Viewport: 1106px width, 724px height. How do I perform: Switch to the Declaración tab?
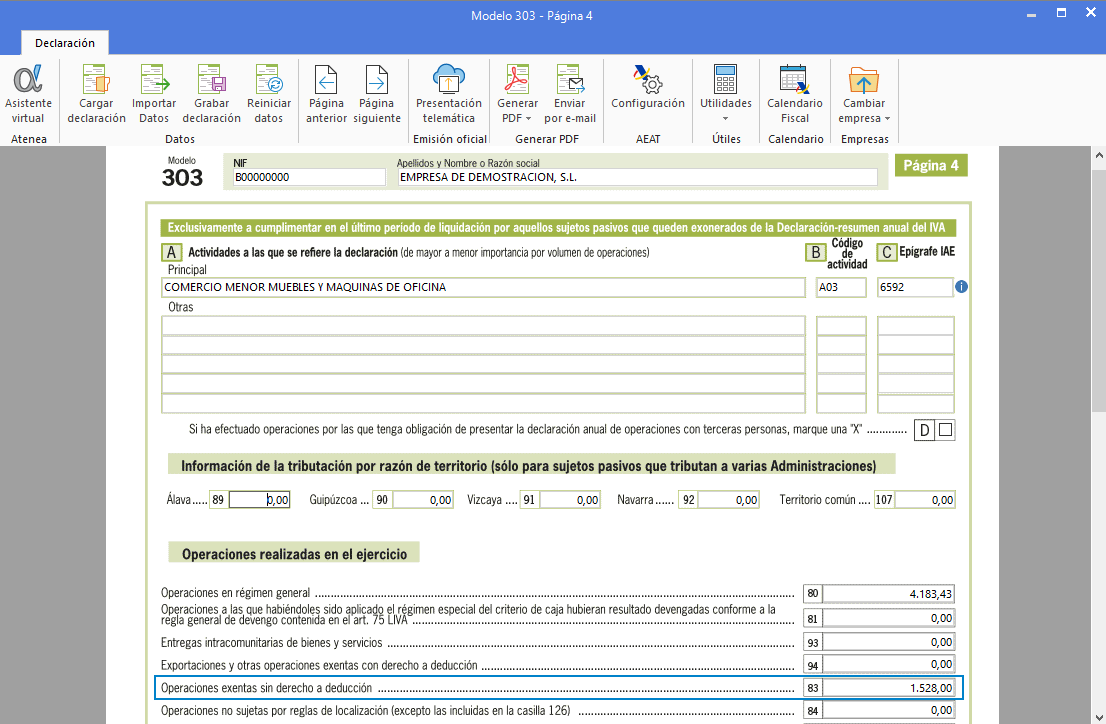[65, 43]
